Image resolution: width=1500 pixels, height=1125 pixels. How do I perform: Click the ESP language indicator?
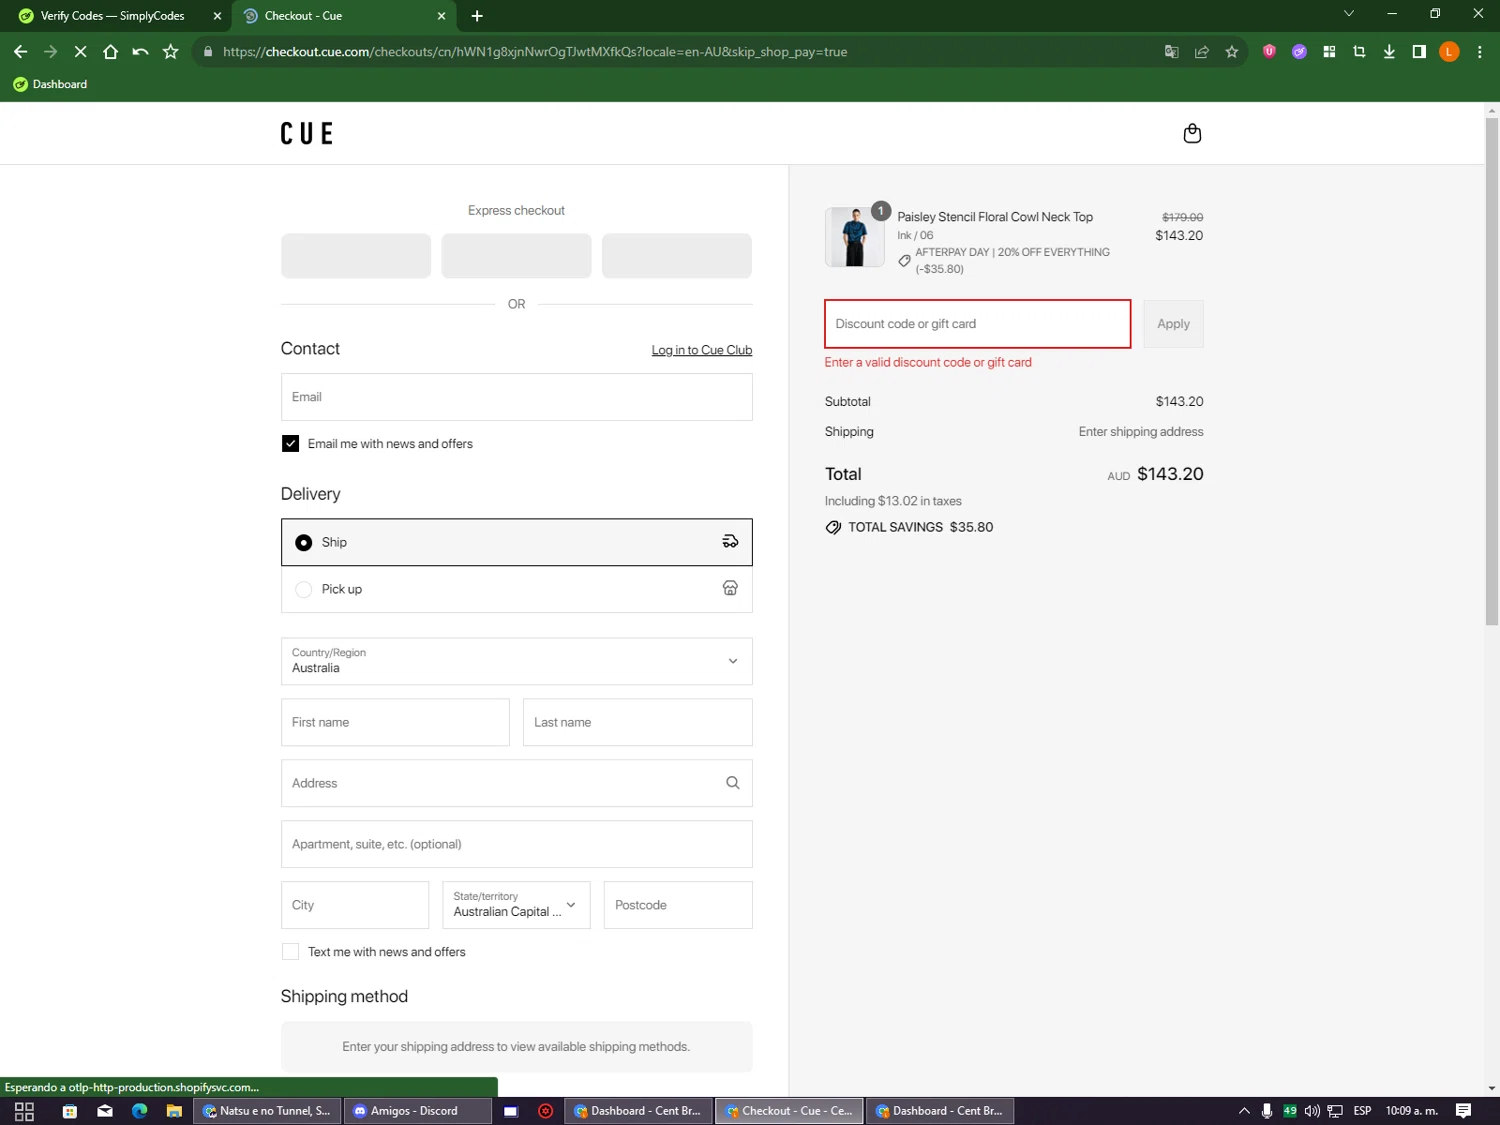tap(1362, 1111)
